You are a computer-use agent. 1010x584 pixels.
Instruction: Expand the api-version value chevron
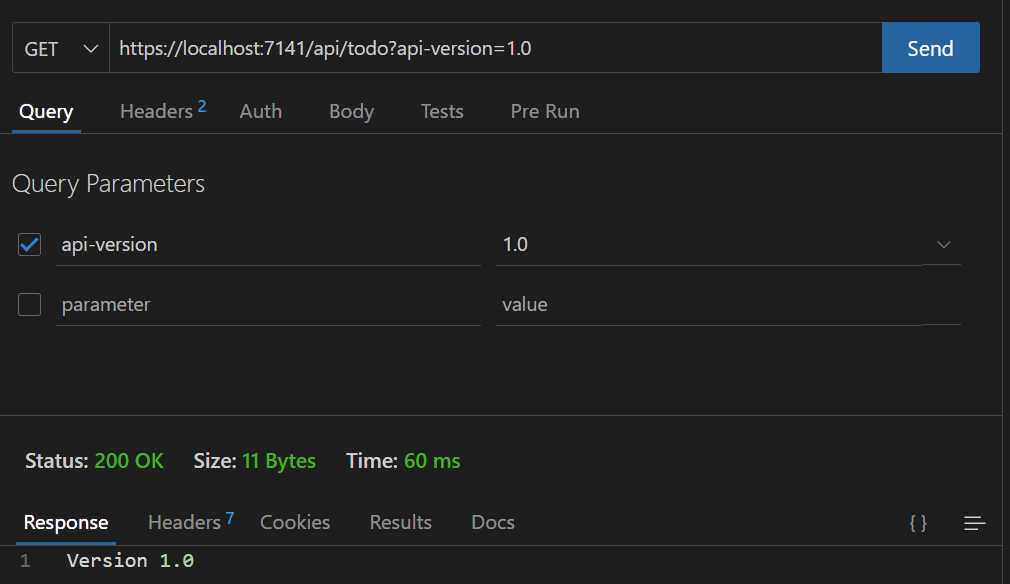point(944,245)
